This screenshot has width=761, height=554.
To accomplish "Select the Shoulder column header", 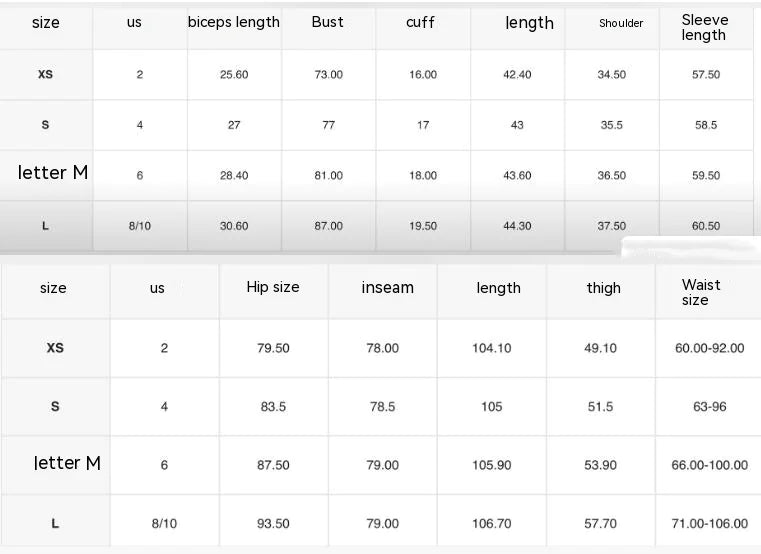I will [621, 23].
